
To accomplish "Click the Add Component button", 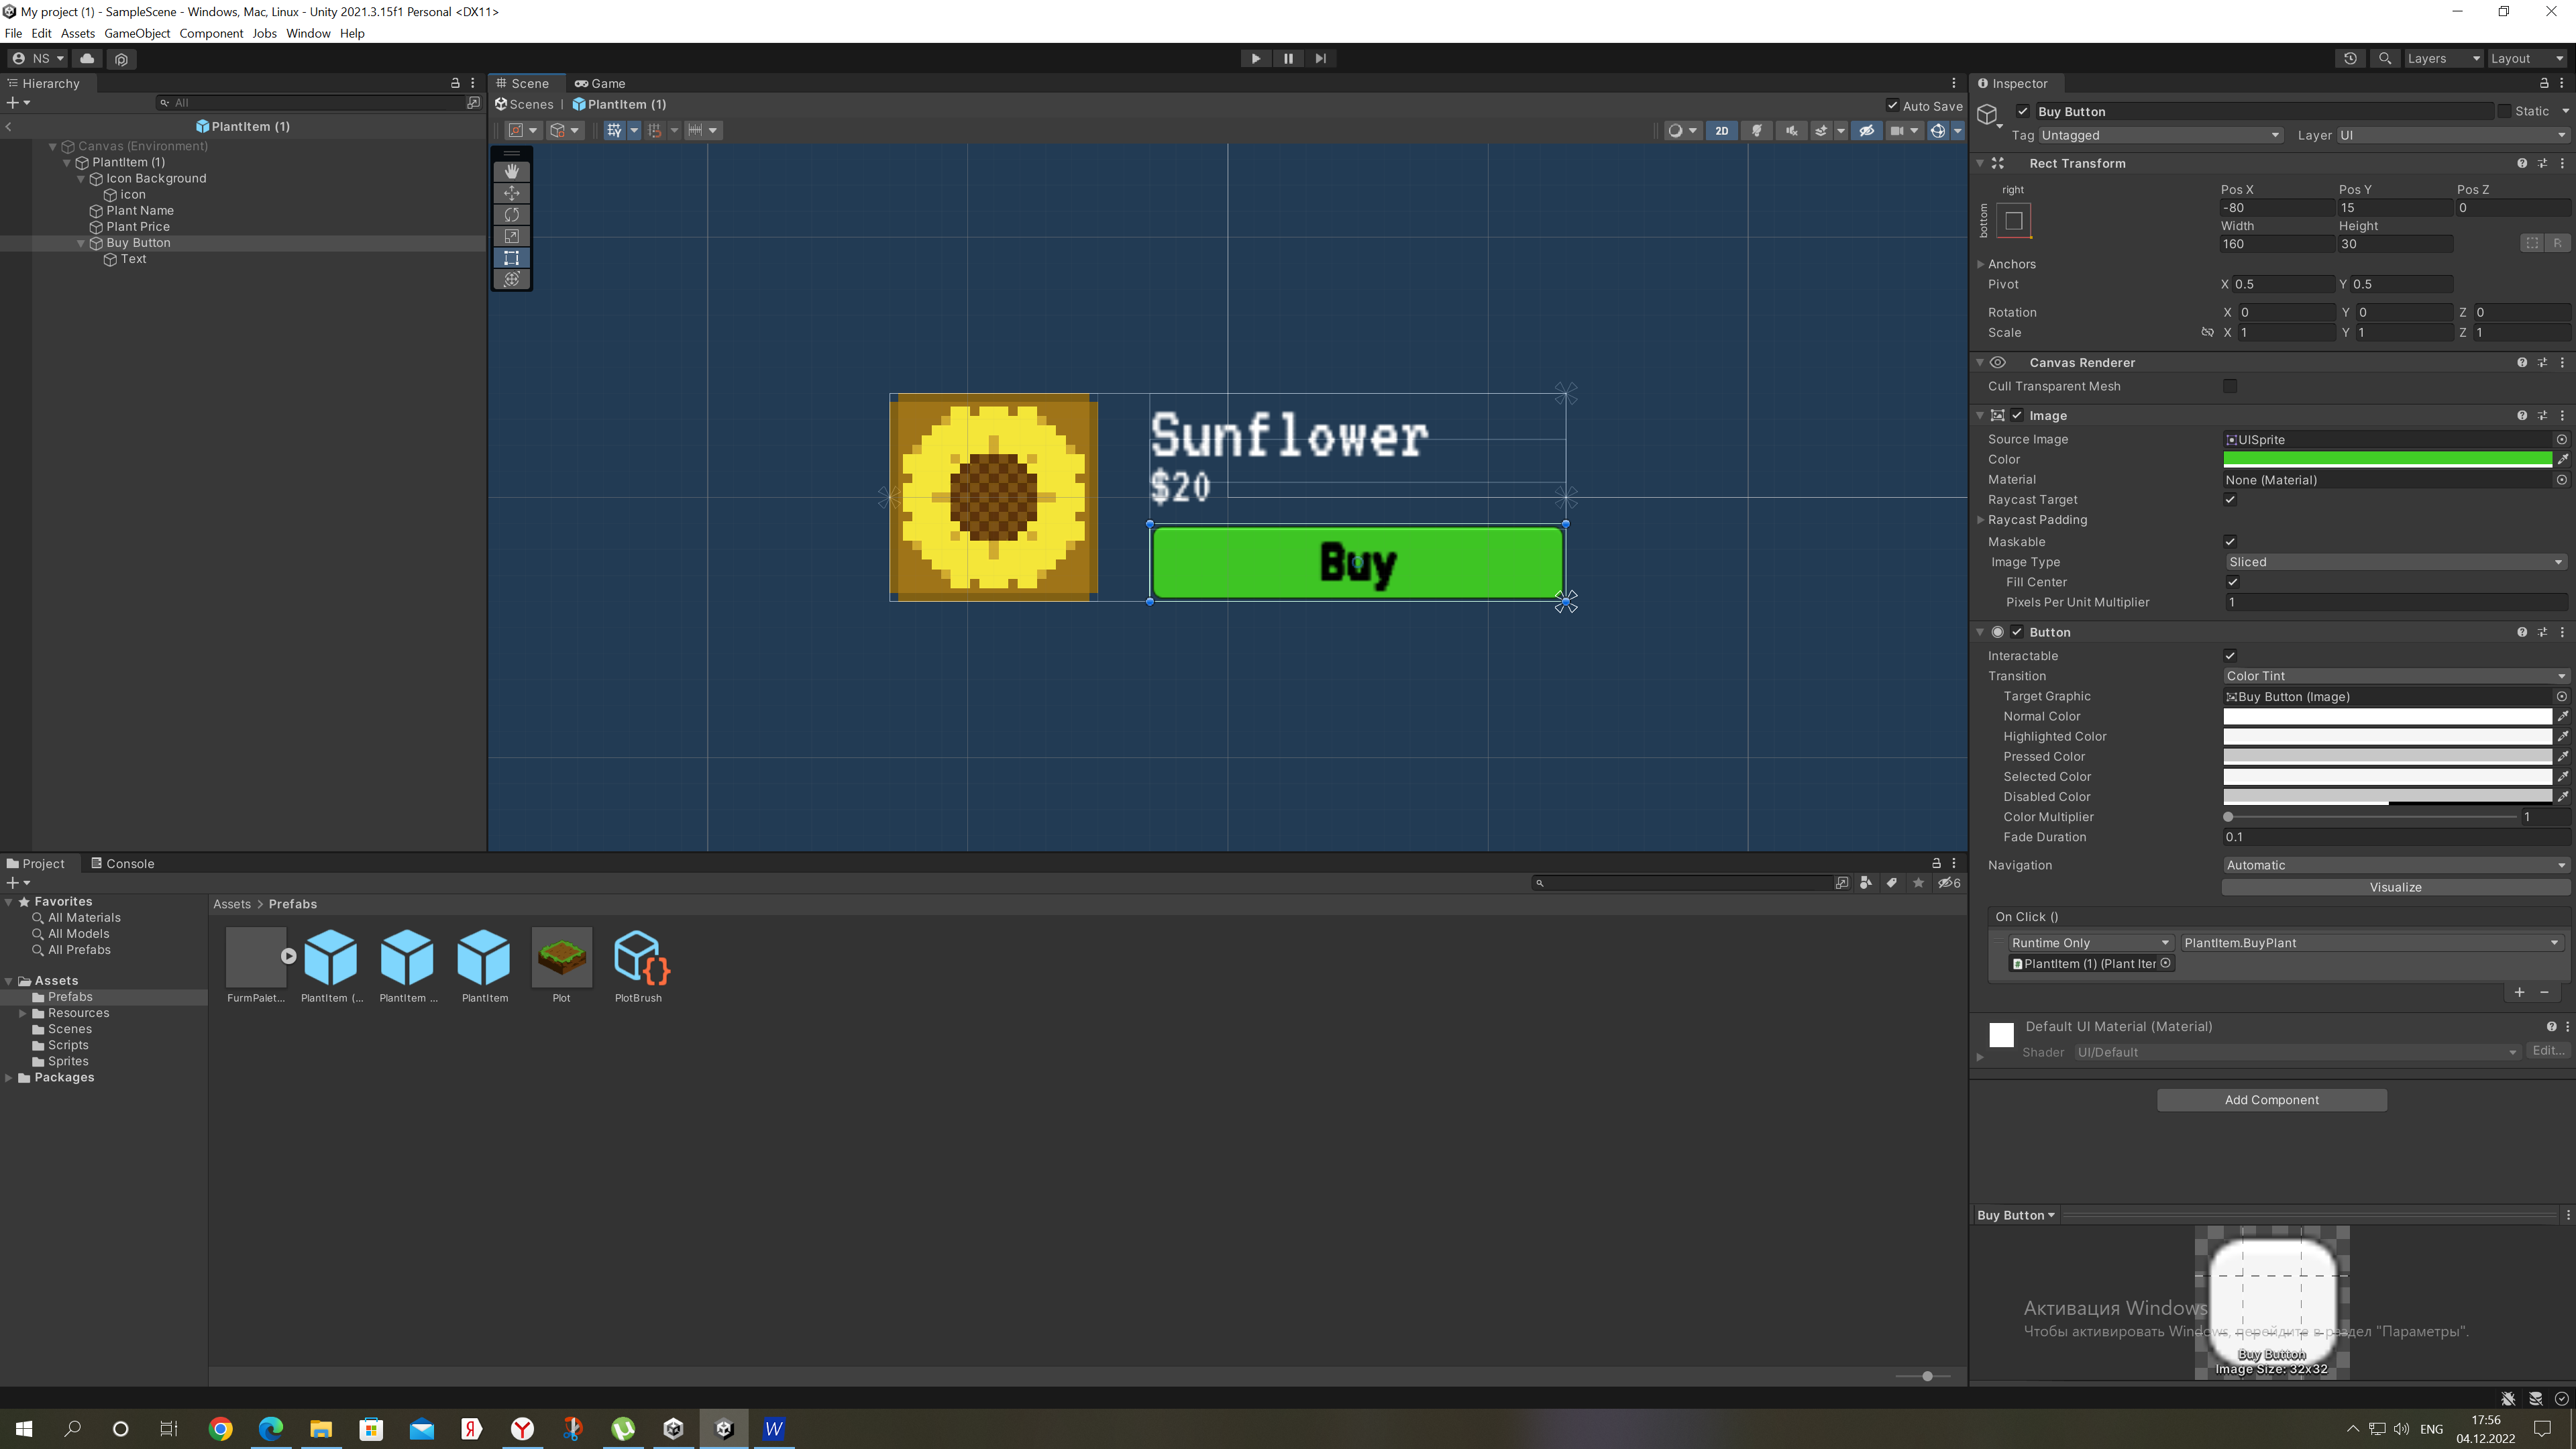I will pyautogui.click(x=2271, y=1100).
